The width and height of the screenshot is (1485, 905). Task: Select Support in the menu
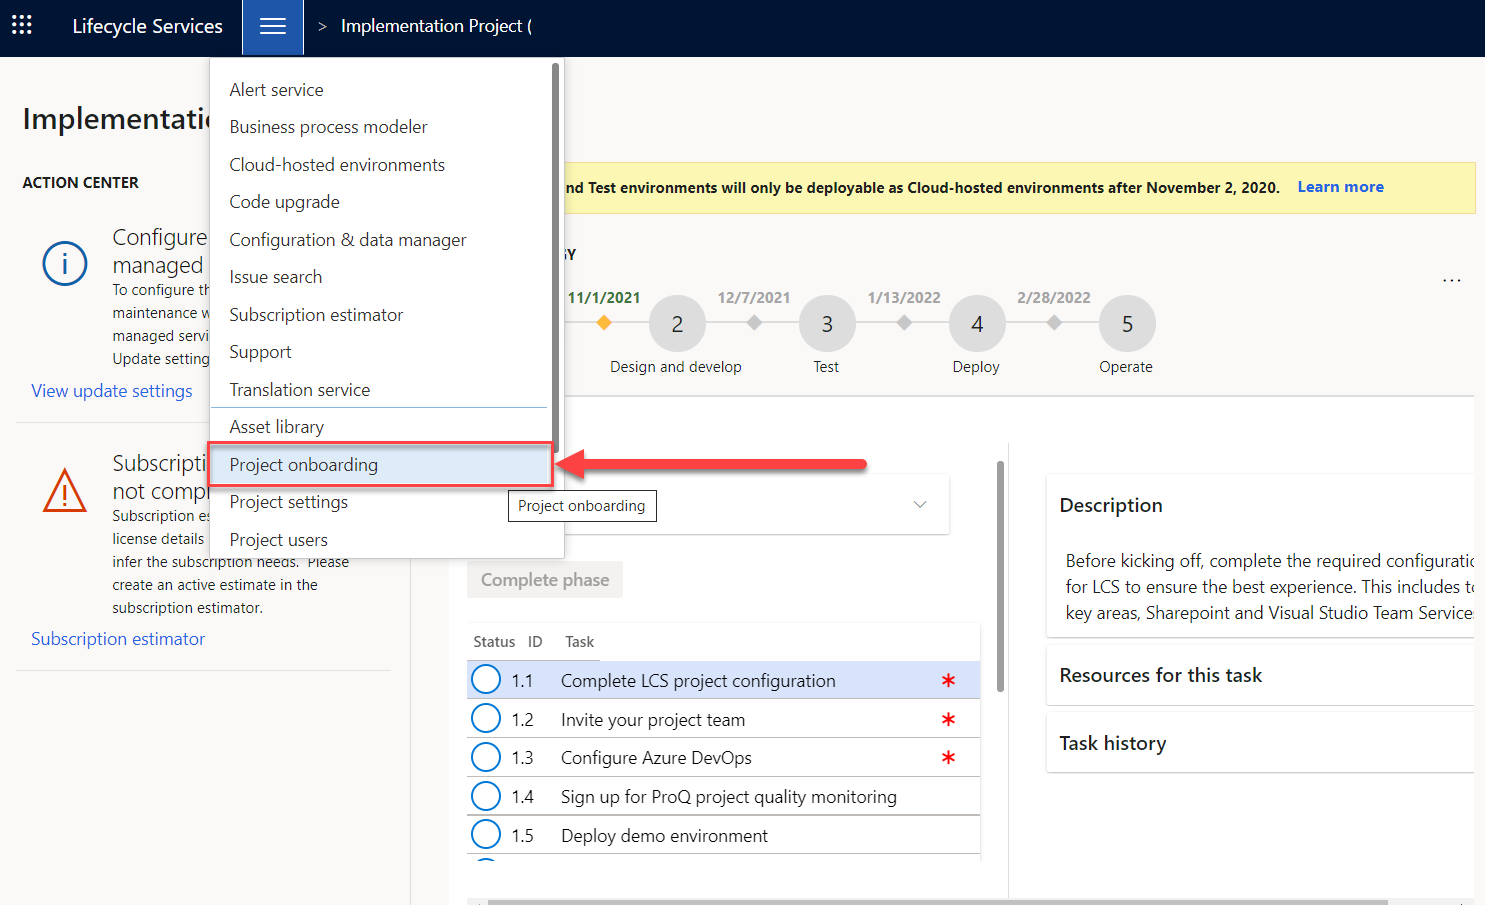click(260, 352)
